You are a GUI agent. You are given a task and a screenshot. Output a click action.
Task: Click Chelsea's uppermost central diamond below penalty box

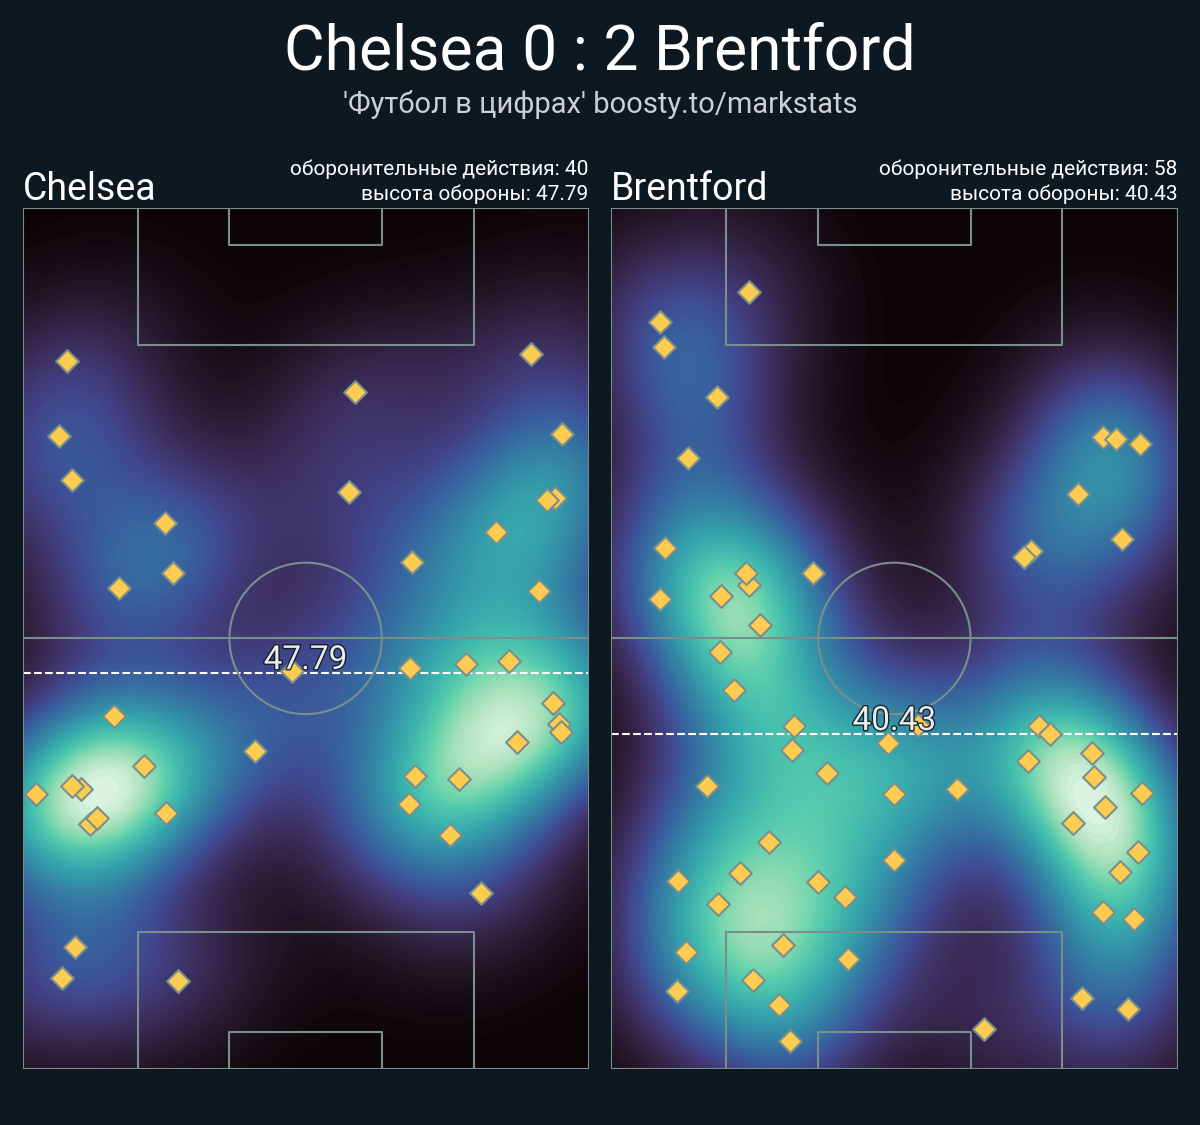pos(355,392)
